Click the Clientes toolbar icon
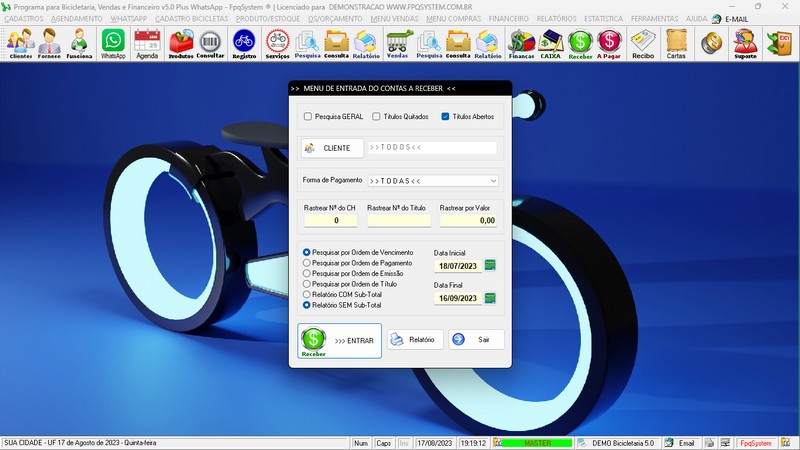Screen dimensions: 800x450 point(20,42)
